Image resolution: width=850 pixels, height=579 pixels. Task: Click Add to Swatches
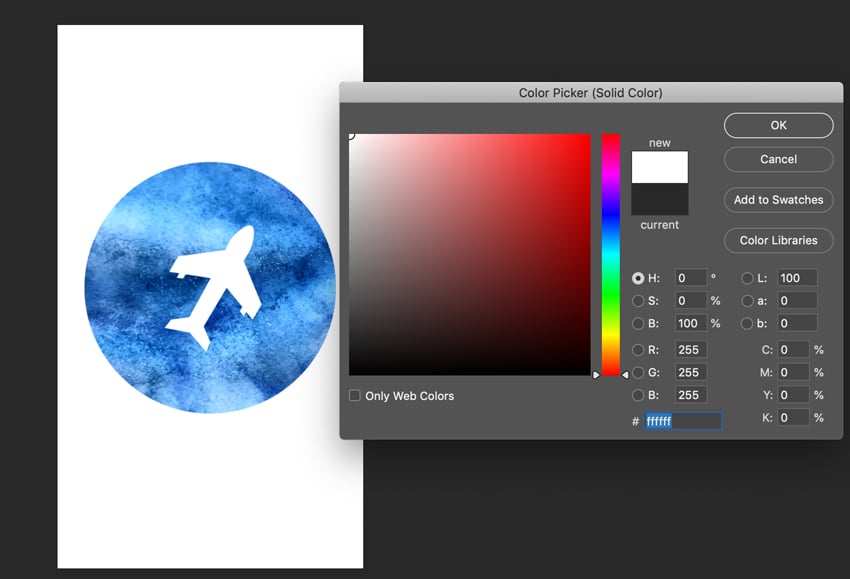tap(778, 200)
